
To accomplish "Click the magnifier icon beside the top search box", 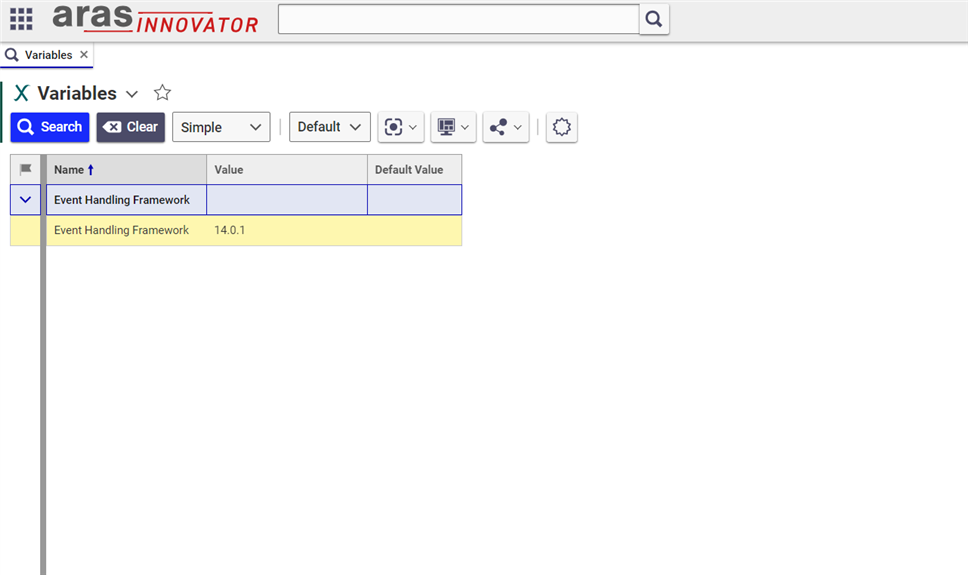I will tap(654, 19).
